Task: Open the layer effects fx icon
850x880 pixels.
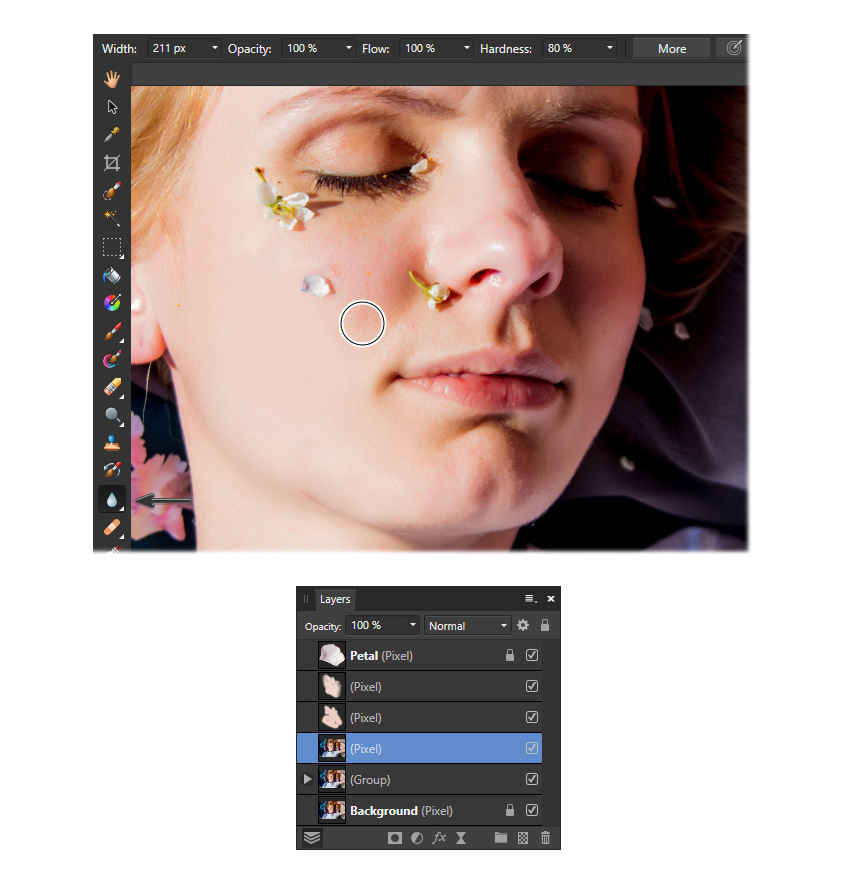Action: point(439,838)
